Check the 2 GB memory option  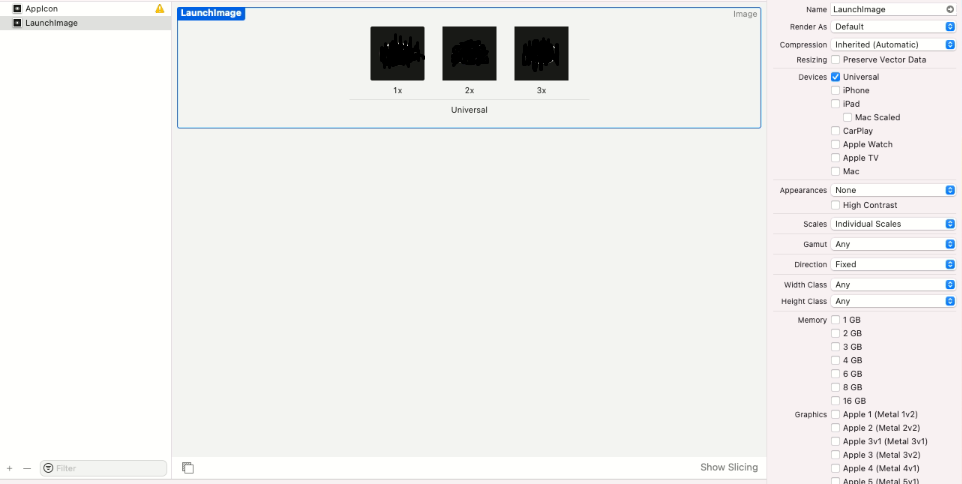click(836, 333)
